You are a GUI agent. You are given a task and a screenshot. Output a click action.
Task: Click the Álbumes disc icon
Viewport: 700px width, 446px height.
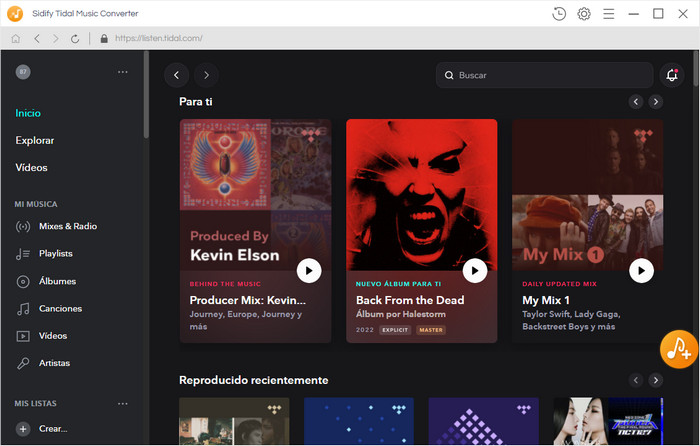coord(23,282)
